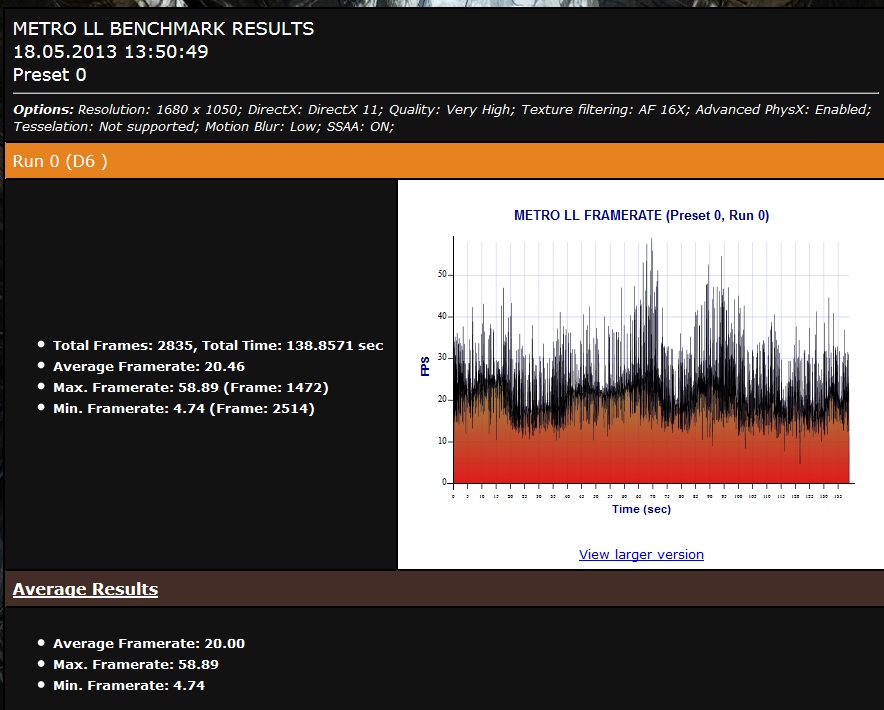Click the chart title METRO LL FRAMERATE
The height and width of the screenshot is (710, 884).
pyautogui.click(x=642, y=215)
